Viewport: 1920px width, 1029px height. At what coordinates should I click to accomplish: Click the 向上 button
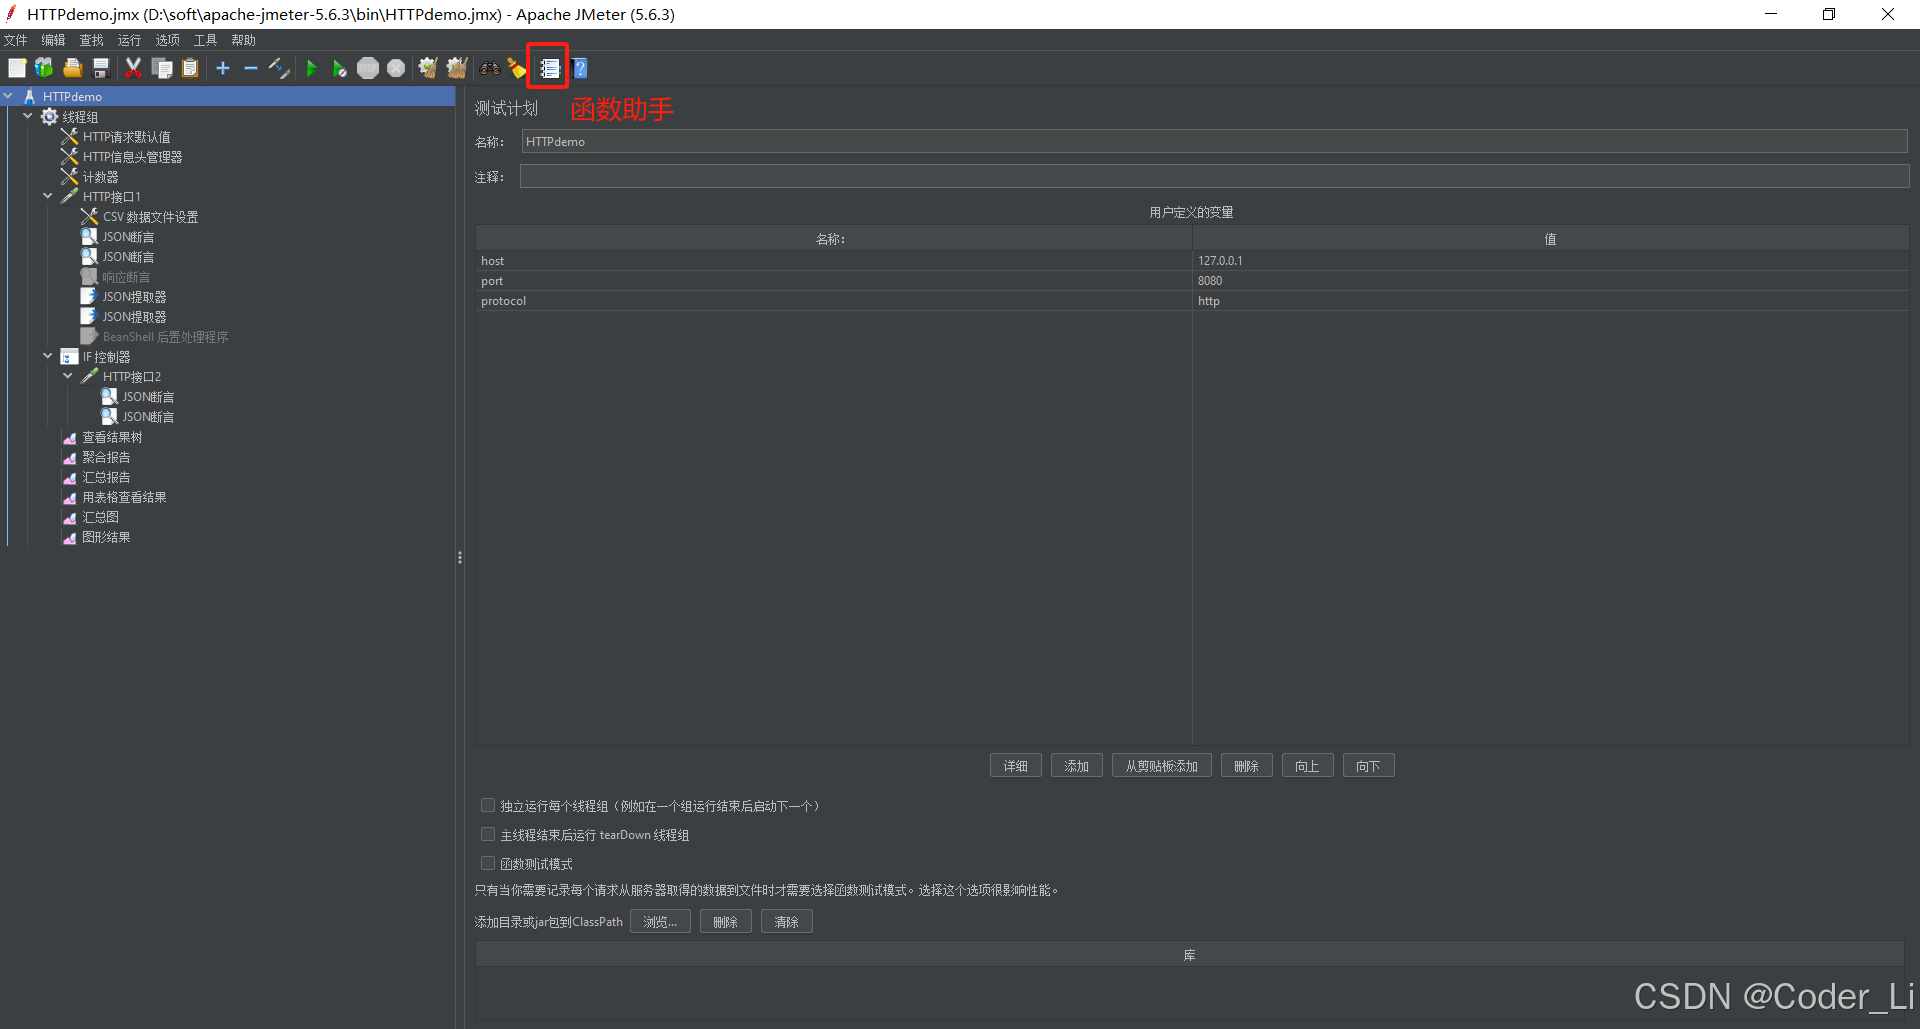coord(1308,766)
